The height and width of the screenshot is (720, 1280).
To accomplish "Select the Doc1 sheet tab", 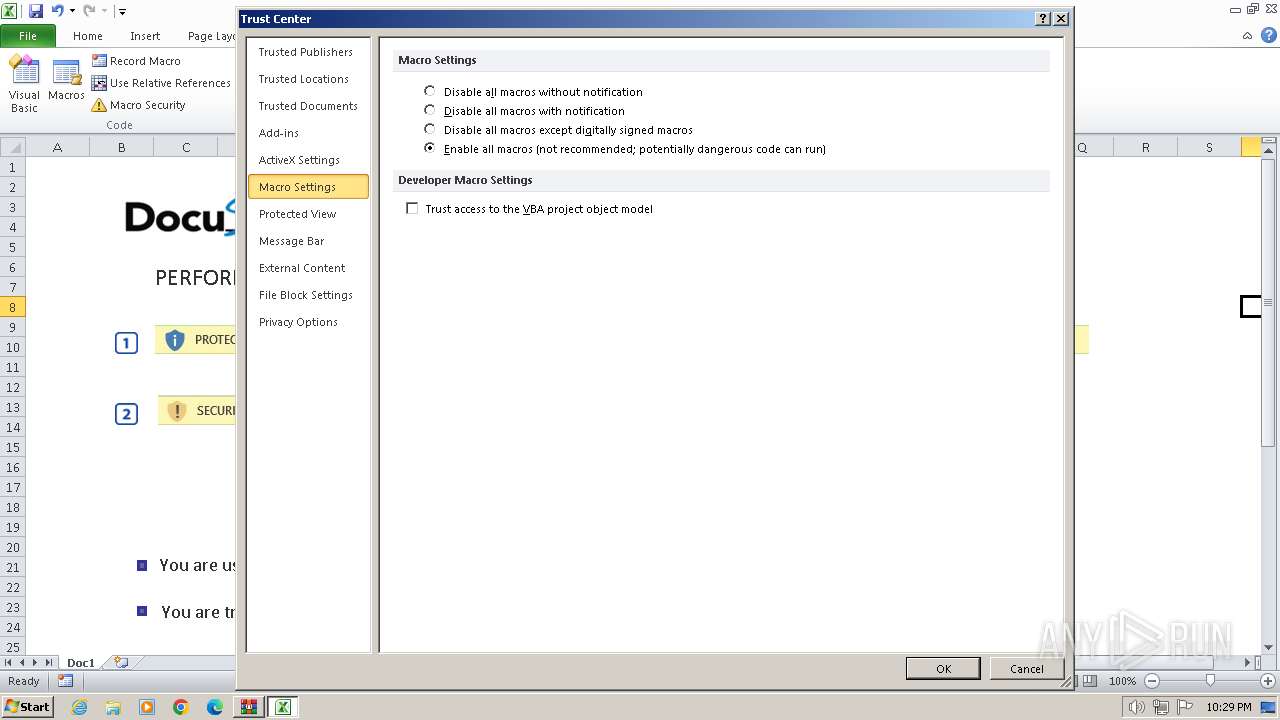I will (x=81, y=662).
